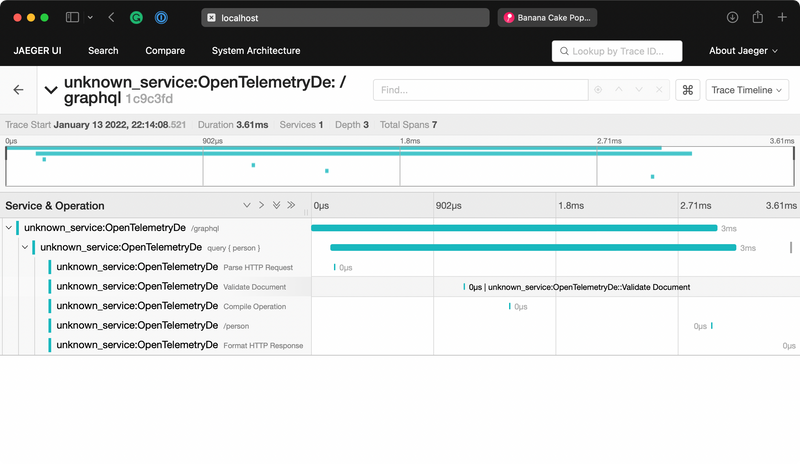Collapse the query { person } span

[25, 247]
